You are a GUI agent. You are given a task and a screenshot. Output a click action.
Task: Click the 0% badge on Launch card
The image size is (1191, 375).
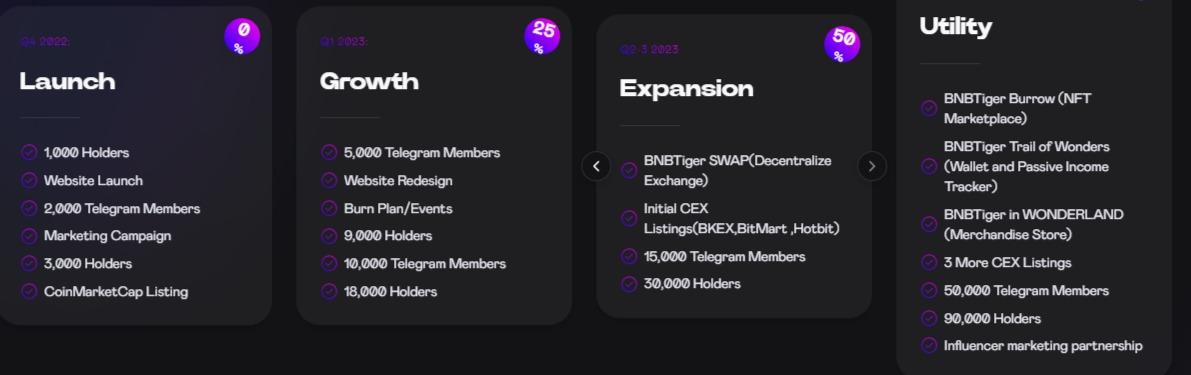[x=242, y=36]
